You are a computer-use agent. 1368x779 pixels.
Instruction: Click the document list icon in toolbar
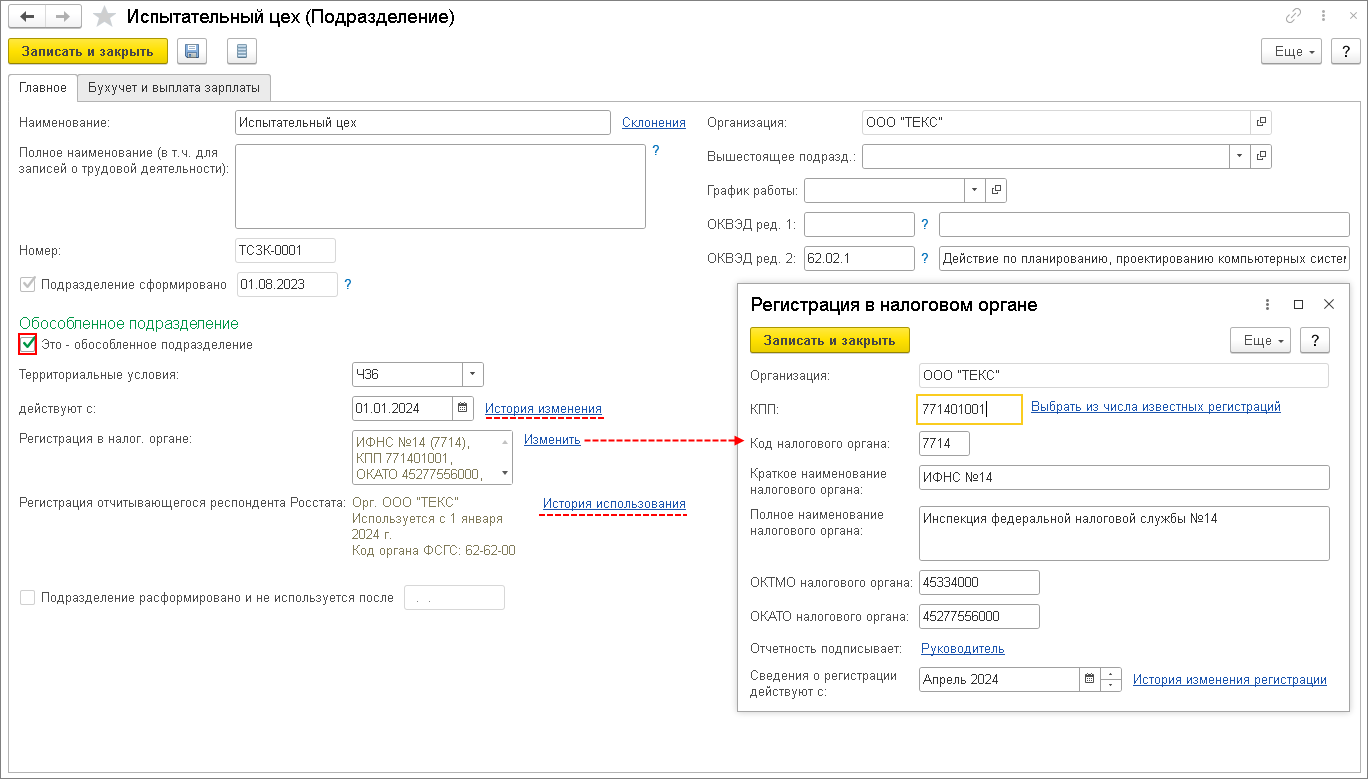(242, 51)
